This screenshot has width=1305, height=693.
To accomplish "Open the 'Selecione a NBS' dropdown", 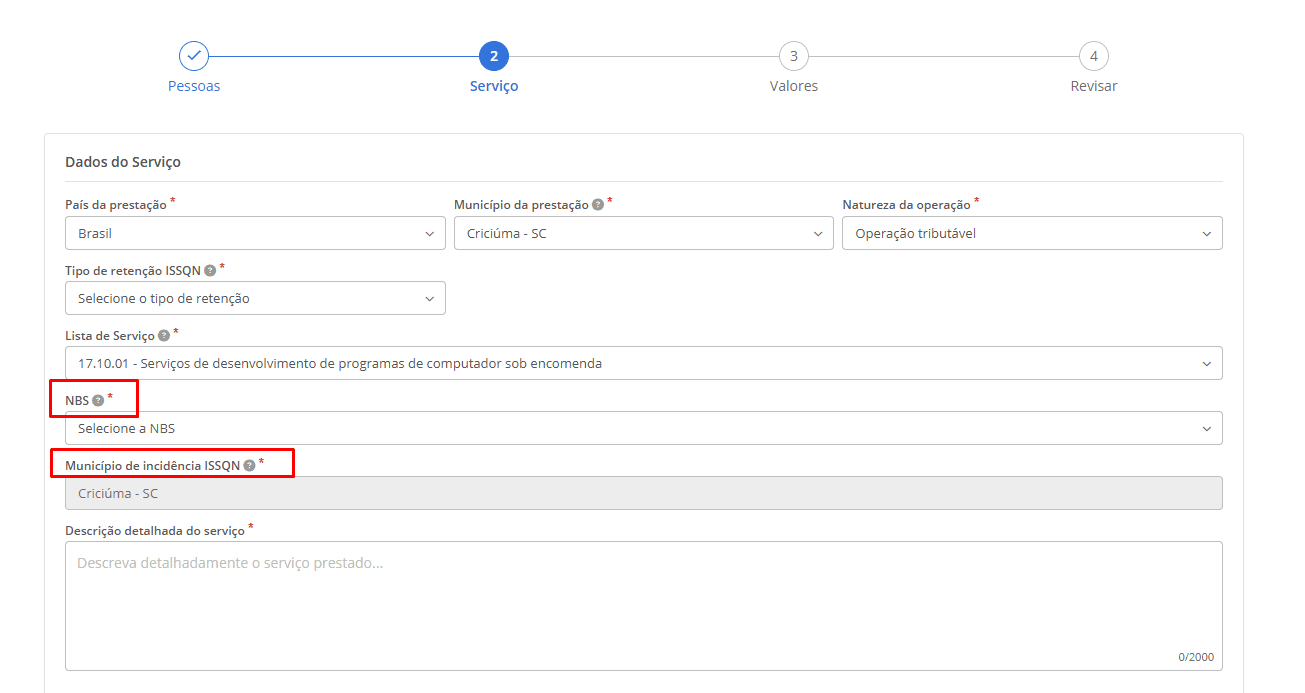I will (643, 428).
